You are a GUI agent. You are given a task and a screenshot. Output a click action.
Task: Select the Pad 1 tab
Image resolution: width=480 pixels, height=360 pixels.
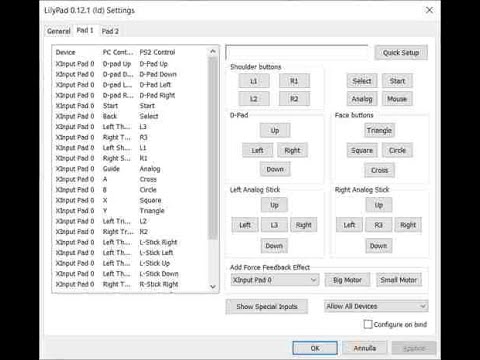click(x=85, y=30)
